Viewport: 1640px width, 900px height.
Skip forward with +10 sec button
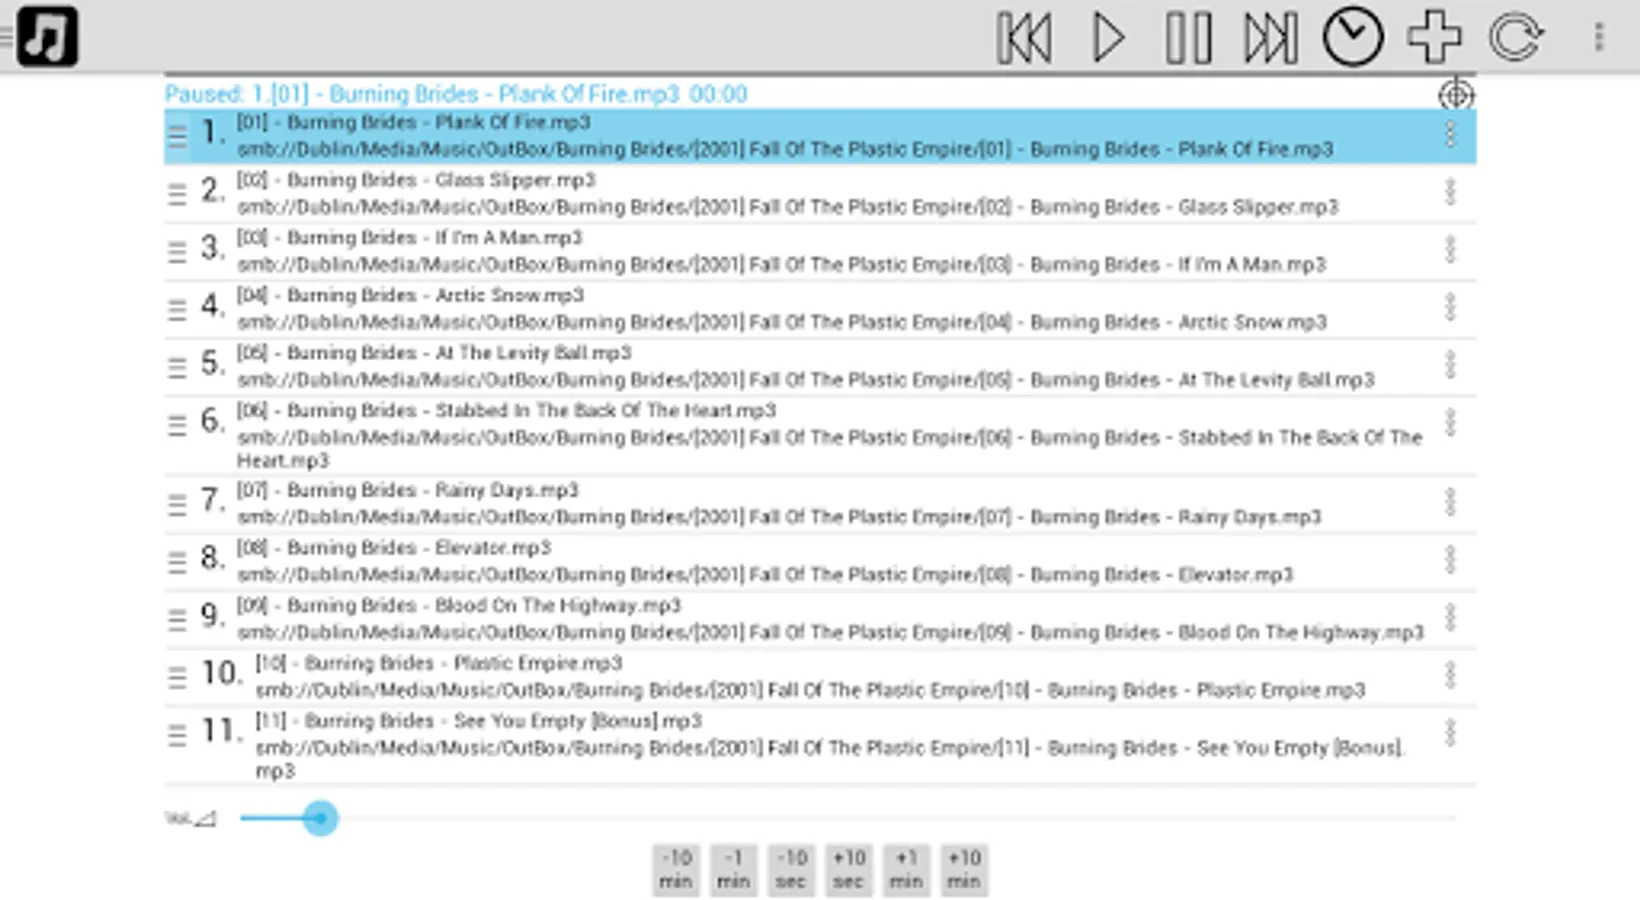(x=848, y=870)
